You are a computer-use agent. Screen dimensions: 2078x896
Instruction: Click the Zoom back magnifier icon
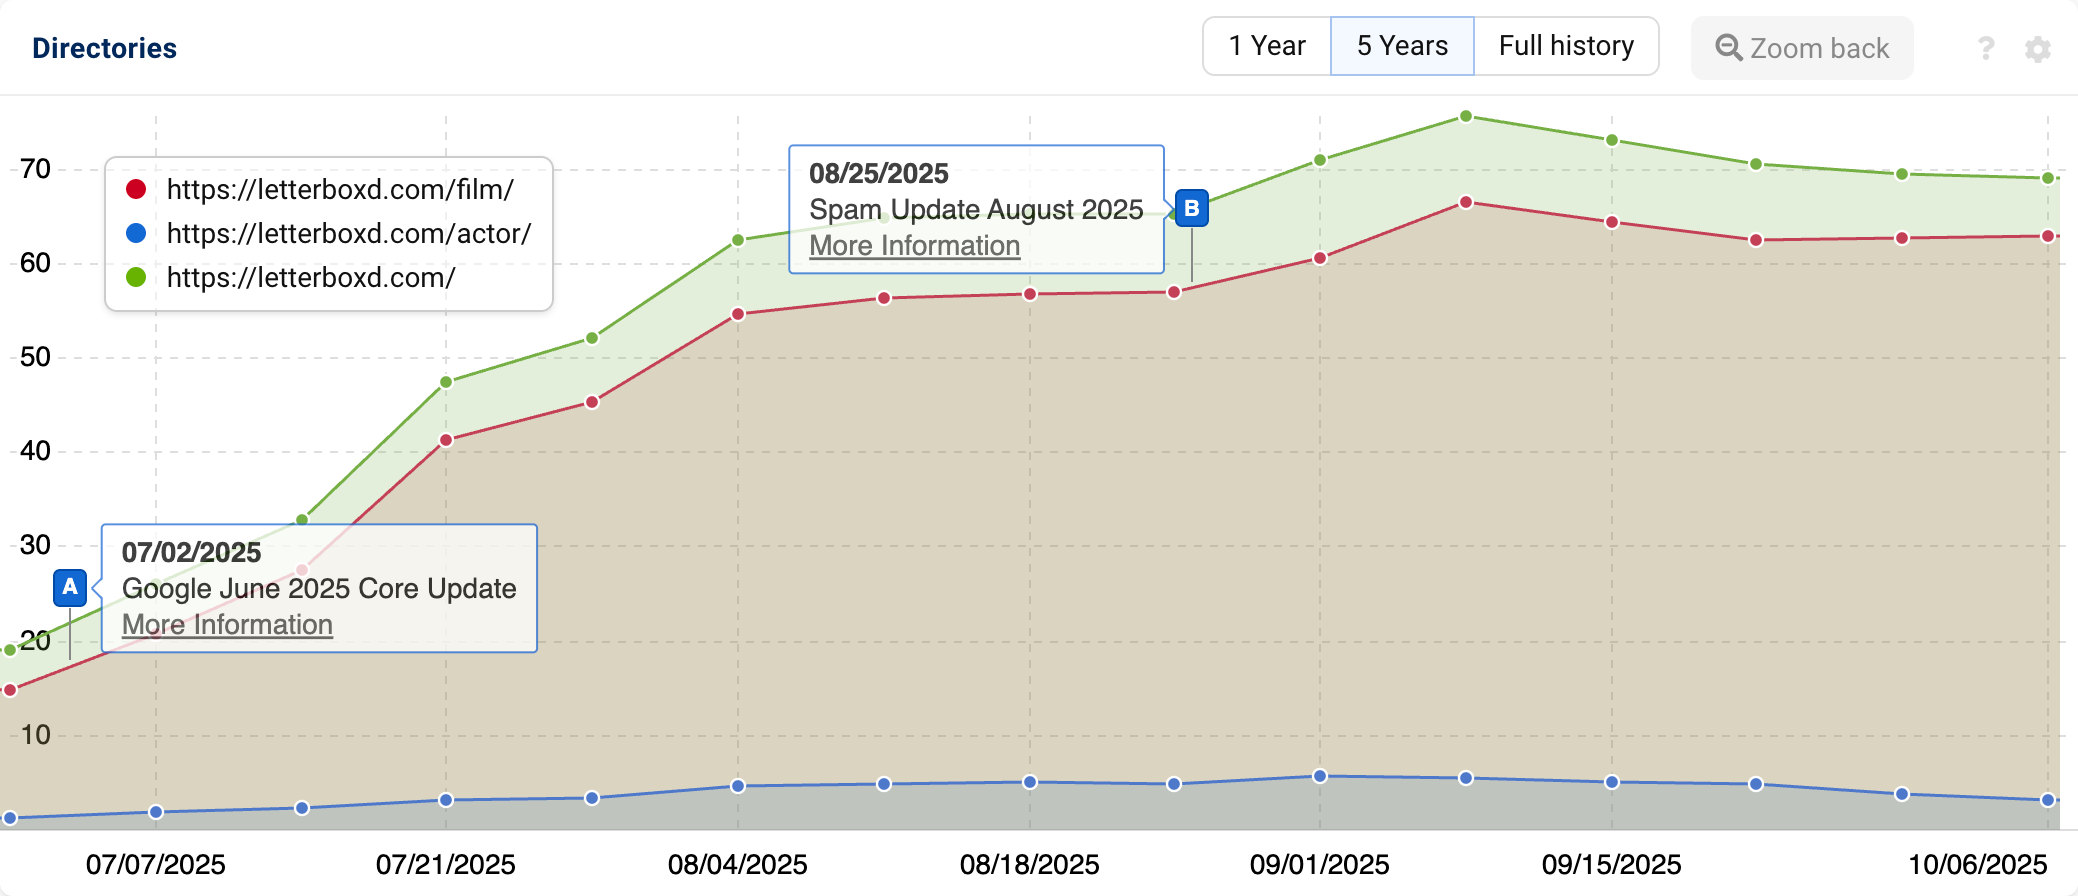1729,48
